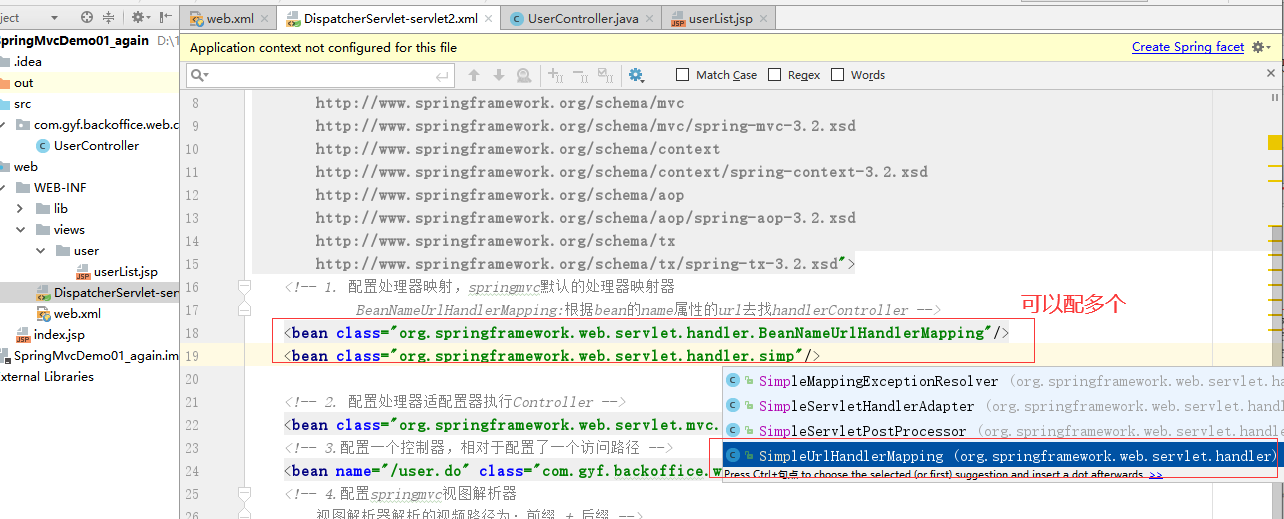Select com.gyf.backoffice.web package

[x=105, y=125]
